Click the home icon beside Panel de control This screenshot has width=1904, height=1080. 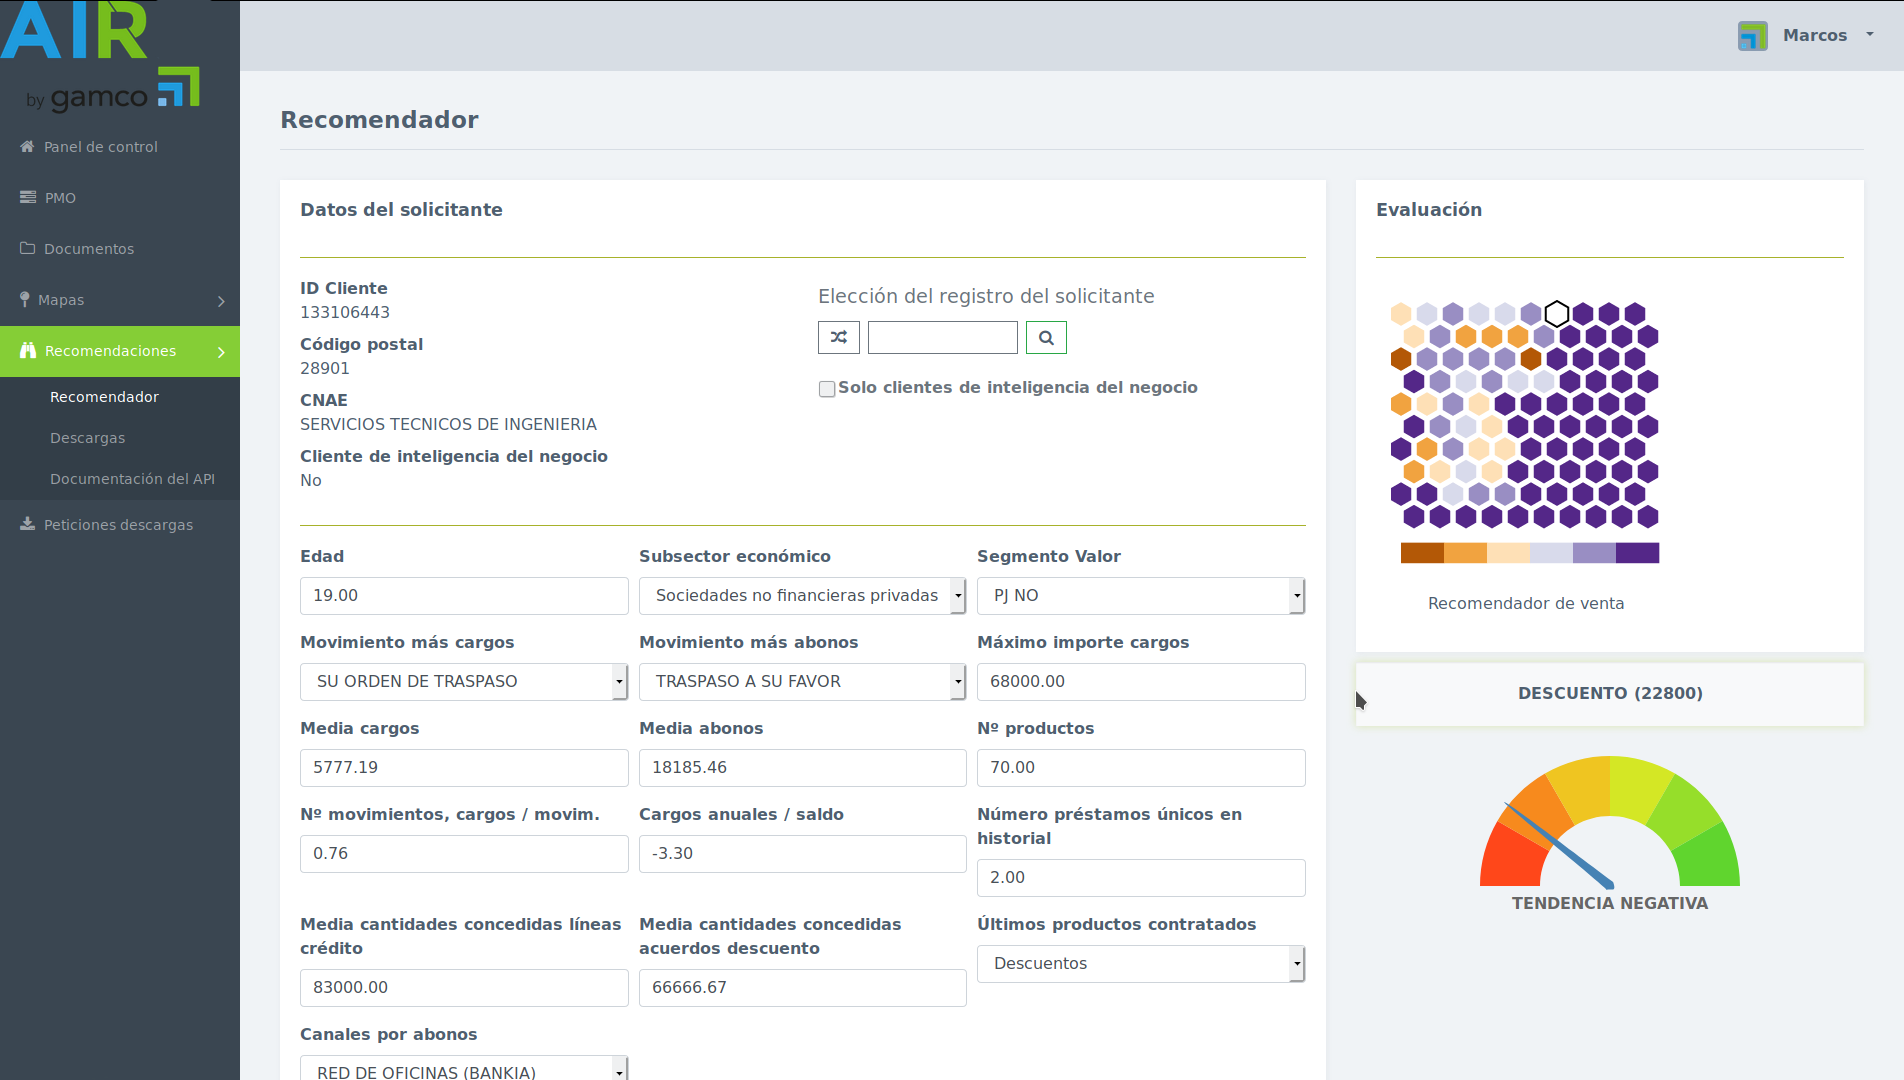27,146
